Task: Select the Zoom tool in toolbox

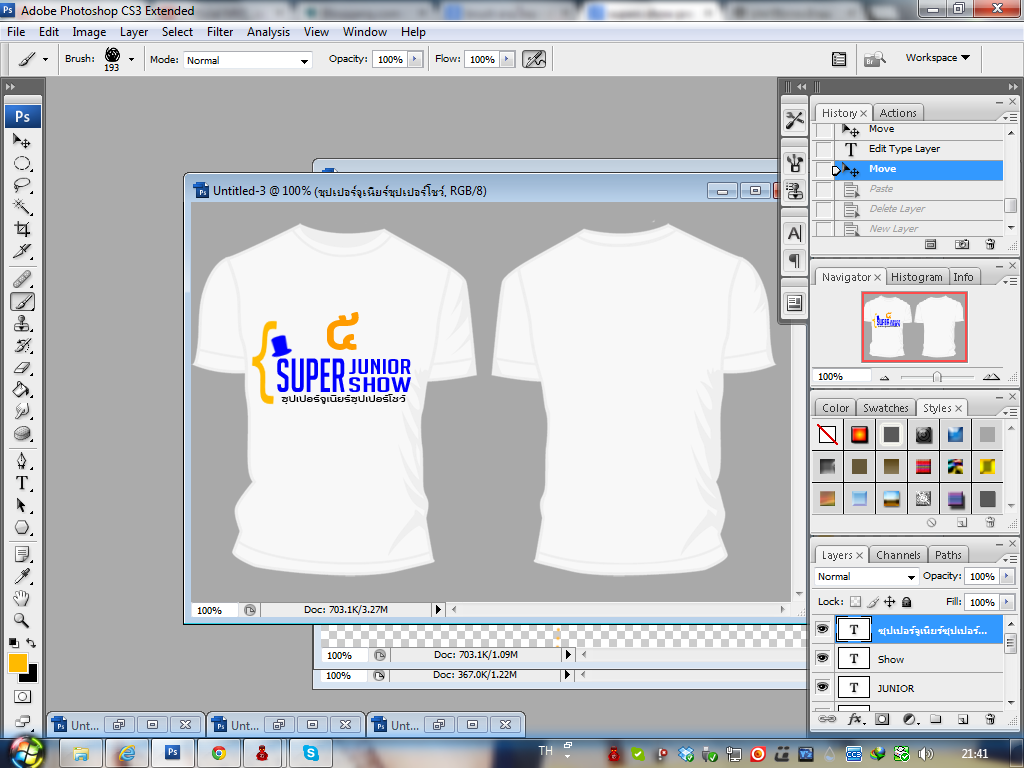Action: point(22,621)
